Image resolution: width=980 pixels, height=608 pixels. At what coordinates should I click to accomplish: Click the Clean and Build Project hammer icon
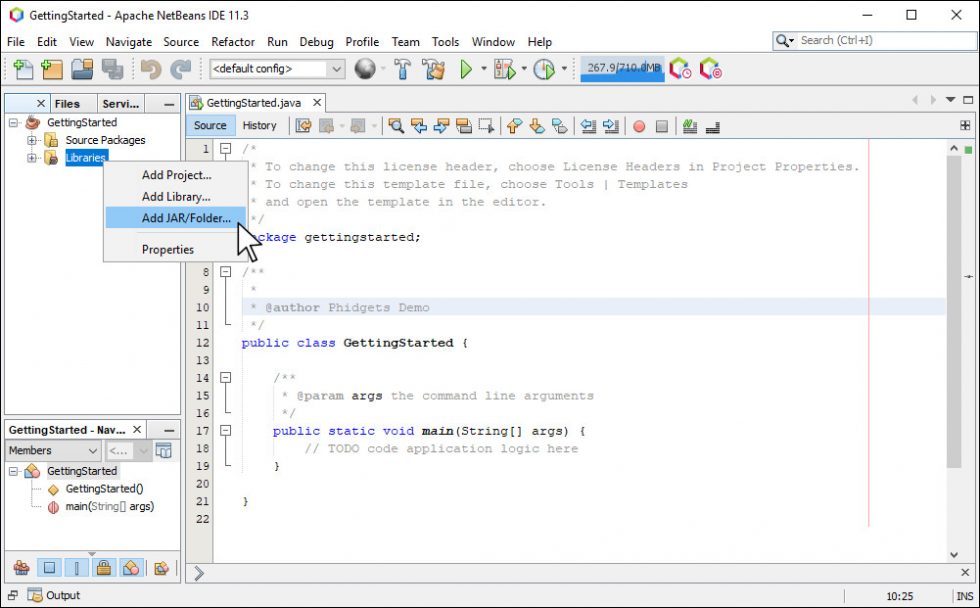pos(434,69)
